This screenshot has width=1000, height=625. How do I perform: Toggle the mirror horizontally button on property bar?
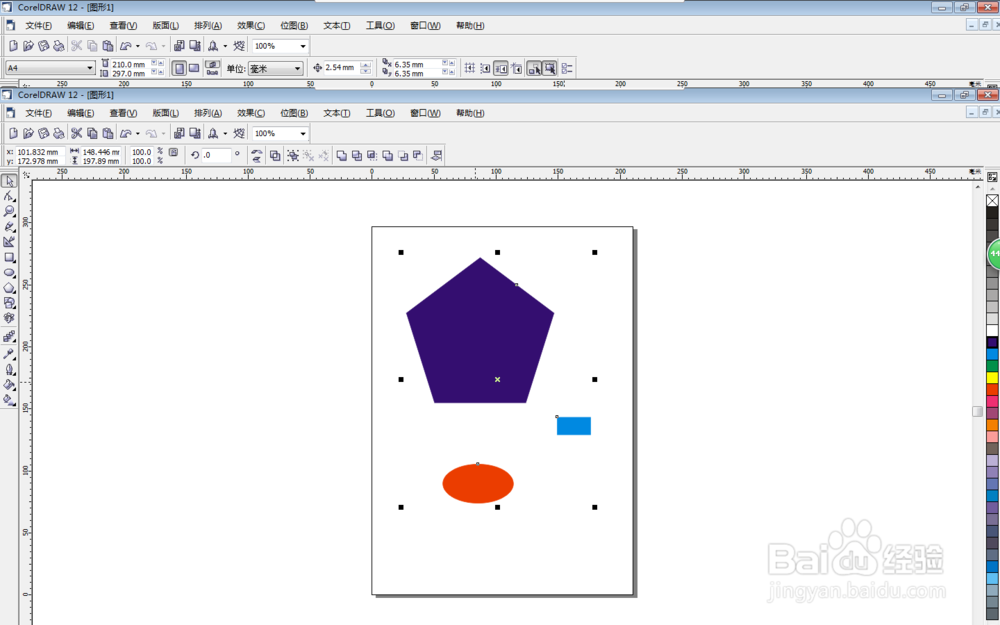[x=255, y=154]
